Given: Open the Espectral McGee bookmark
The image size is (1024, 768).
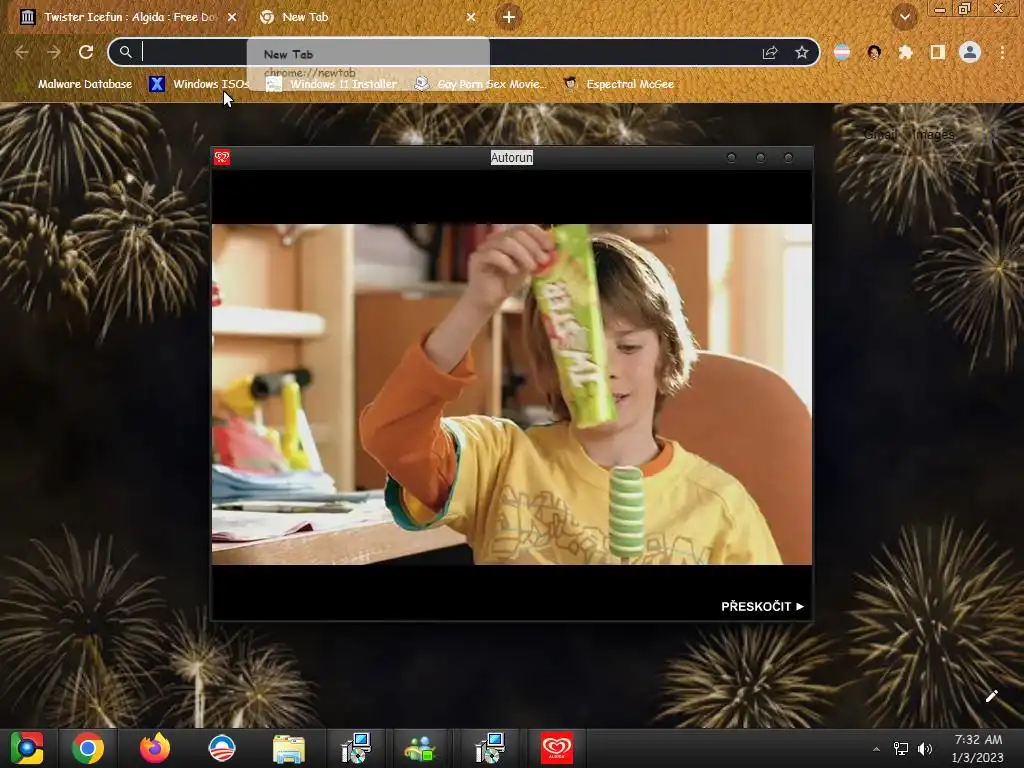Looking at the screenshot, I should [x=618, y=84].
